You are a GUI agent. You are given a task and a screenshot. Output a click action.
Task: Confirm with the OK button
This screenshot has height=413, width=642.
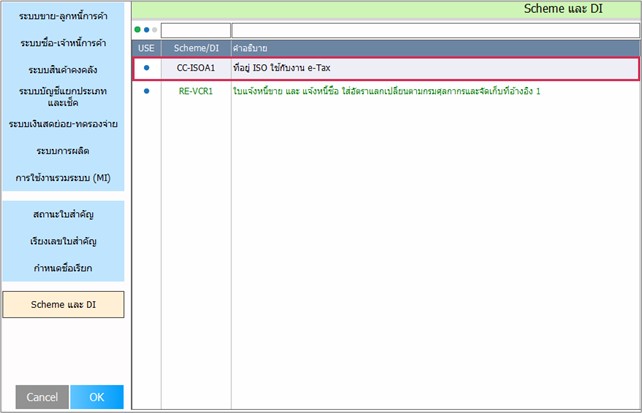pyautogui.click(x=97, y=397)
